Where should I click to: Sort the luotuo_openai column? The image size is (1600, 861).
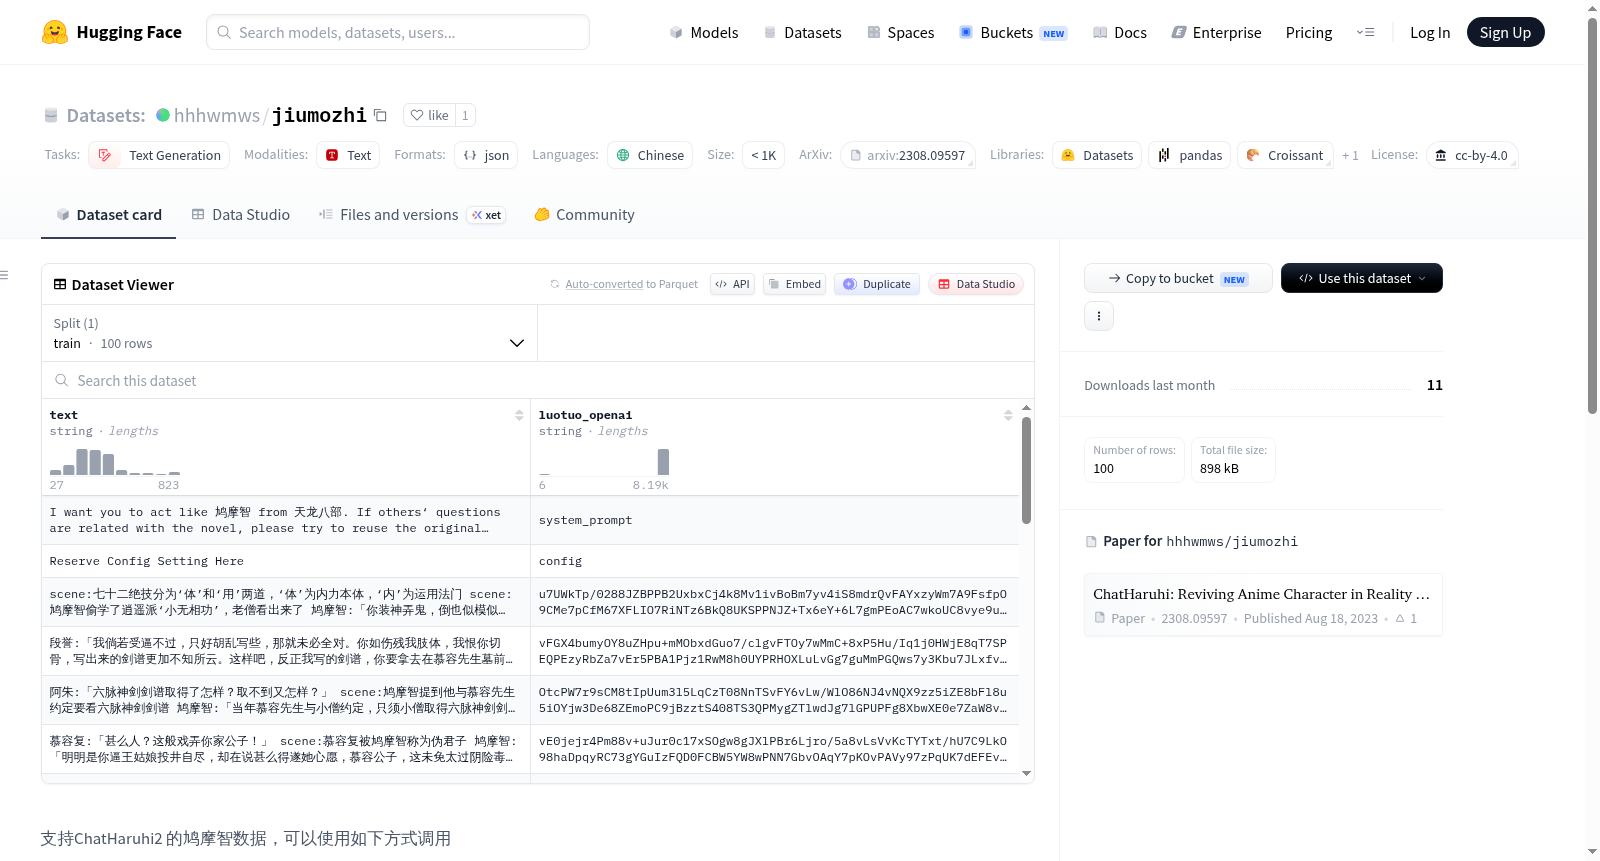(1008, 415)
